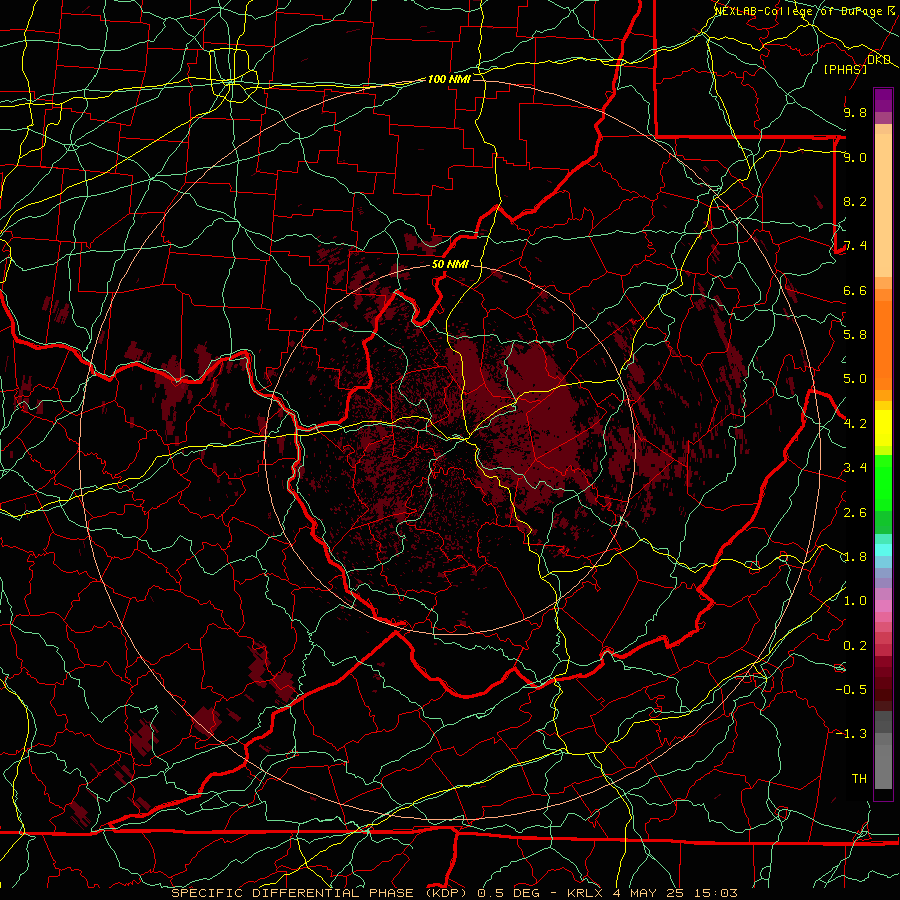The height and width of the screenshot is (900, 900).
Task: Select the yellow band in the color bar
Action: tap(883, 428)
